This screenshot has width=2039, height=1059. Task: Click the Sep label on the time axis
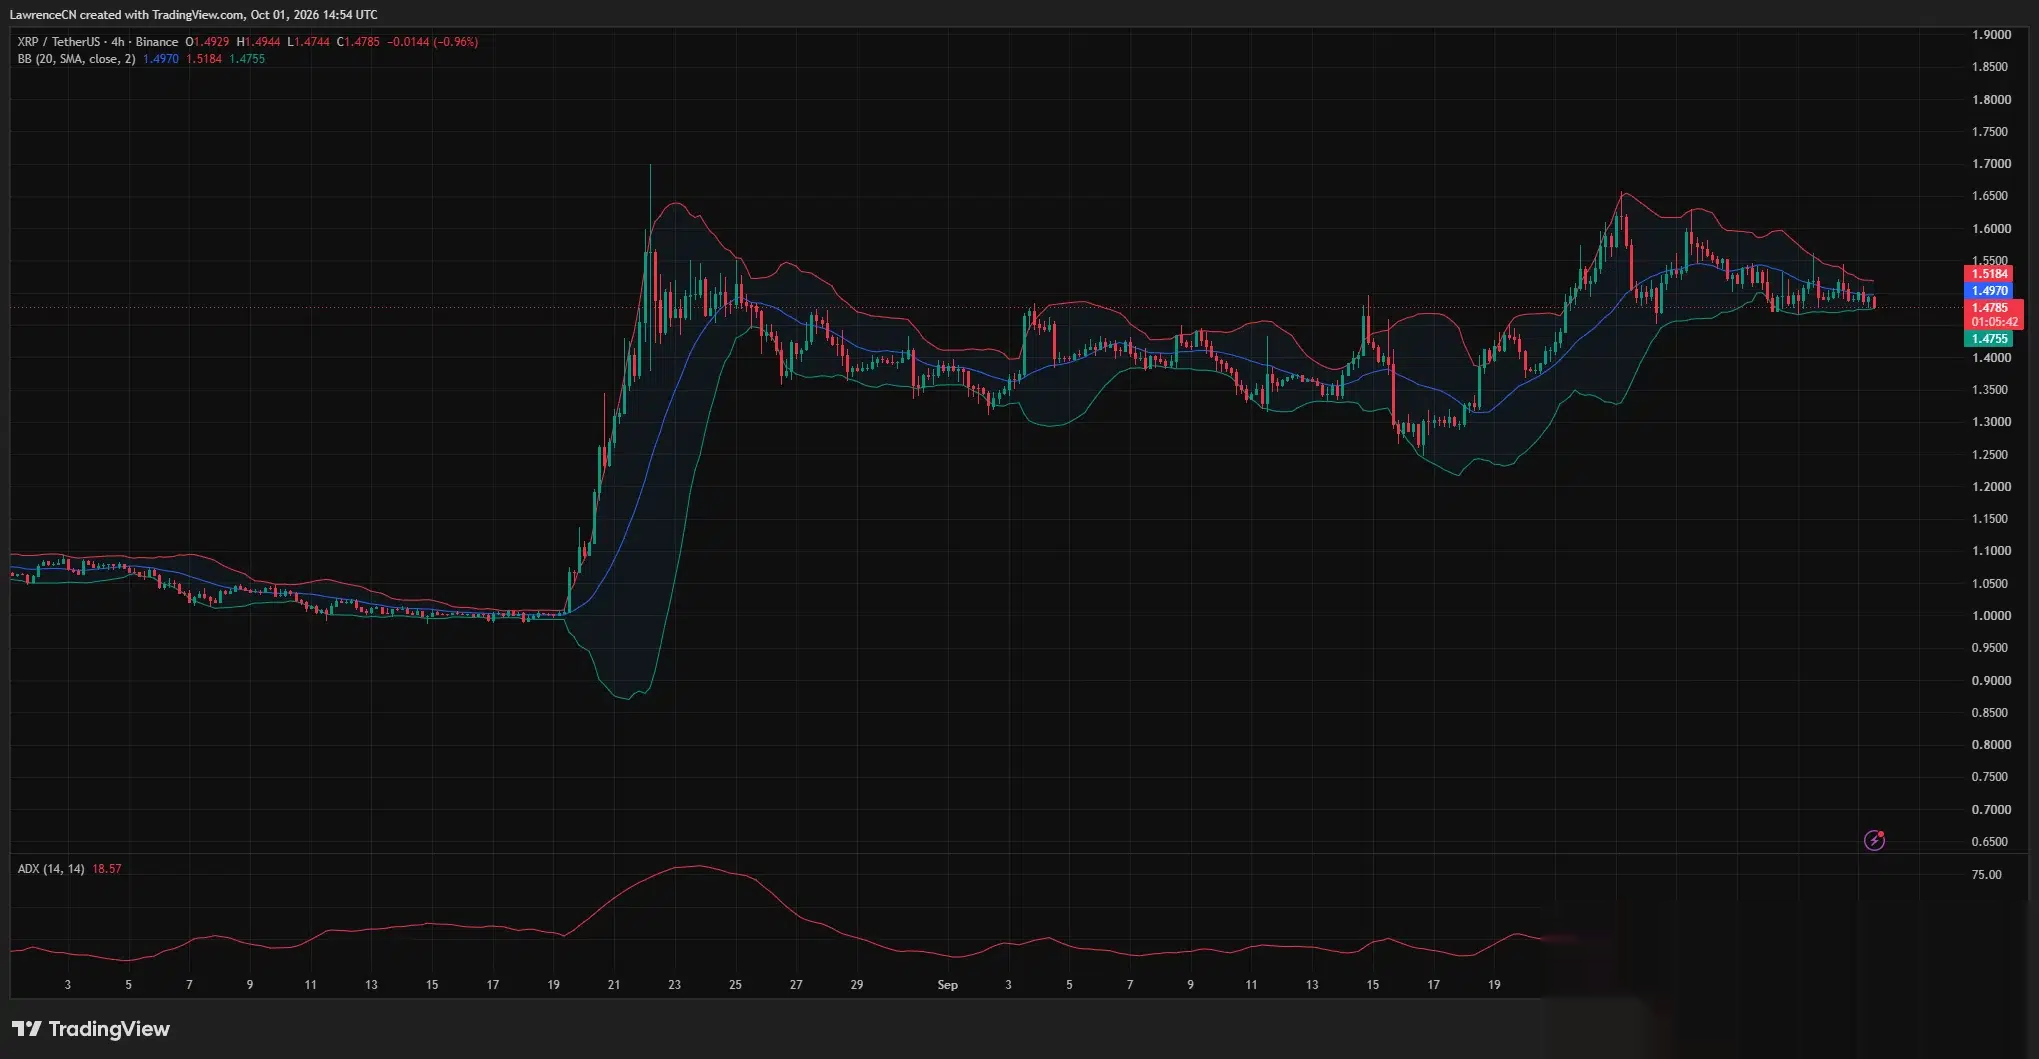coord(947,985)
